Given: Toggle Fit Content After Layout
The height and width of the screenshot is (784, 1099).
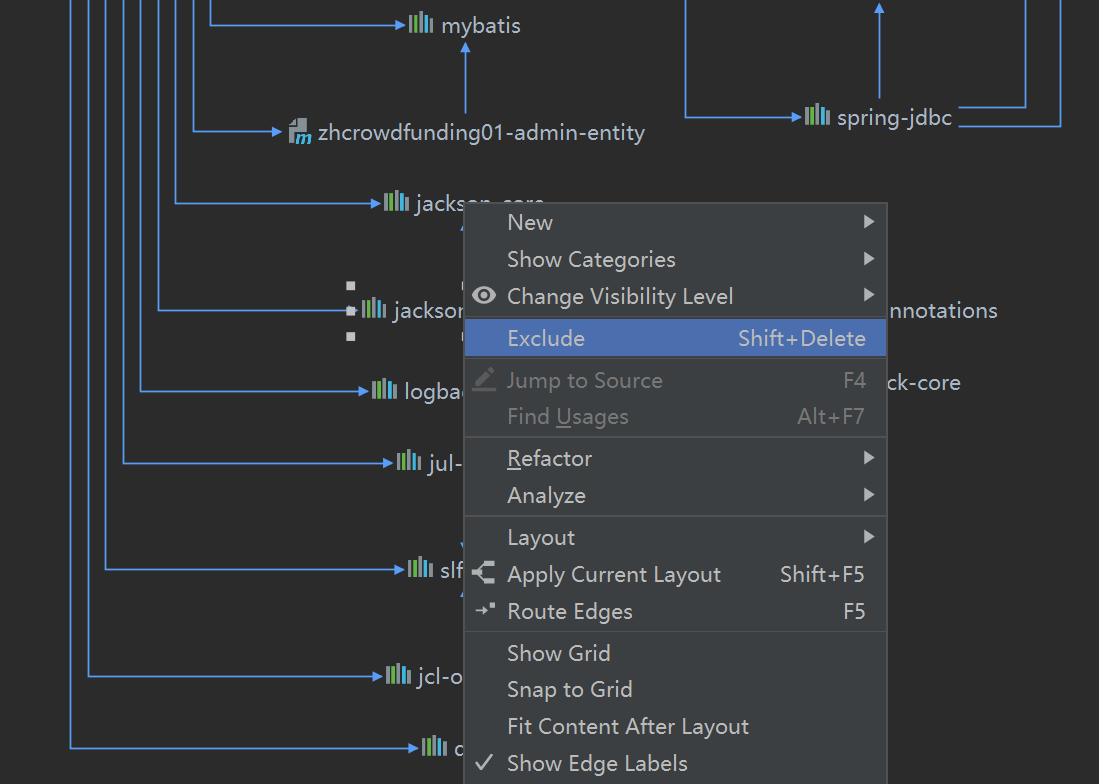Looking at the screenshot, I should pyautogui.click(x=676, y=727).
